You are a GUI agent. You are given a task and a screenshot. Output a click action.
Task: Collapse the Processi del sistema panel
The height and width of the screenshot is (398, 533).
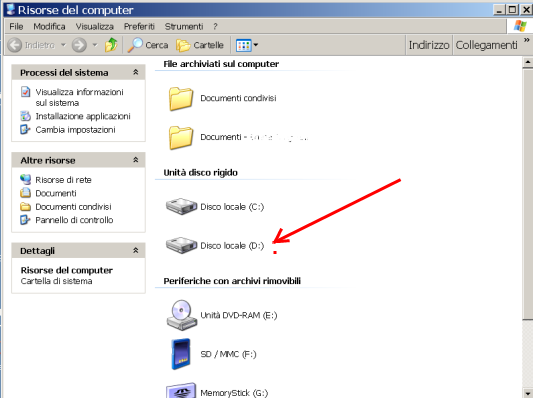tap(136, 72)
